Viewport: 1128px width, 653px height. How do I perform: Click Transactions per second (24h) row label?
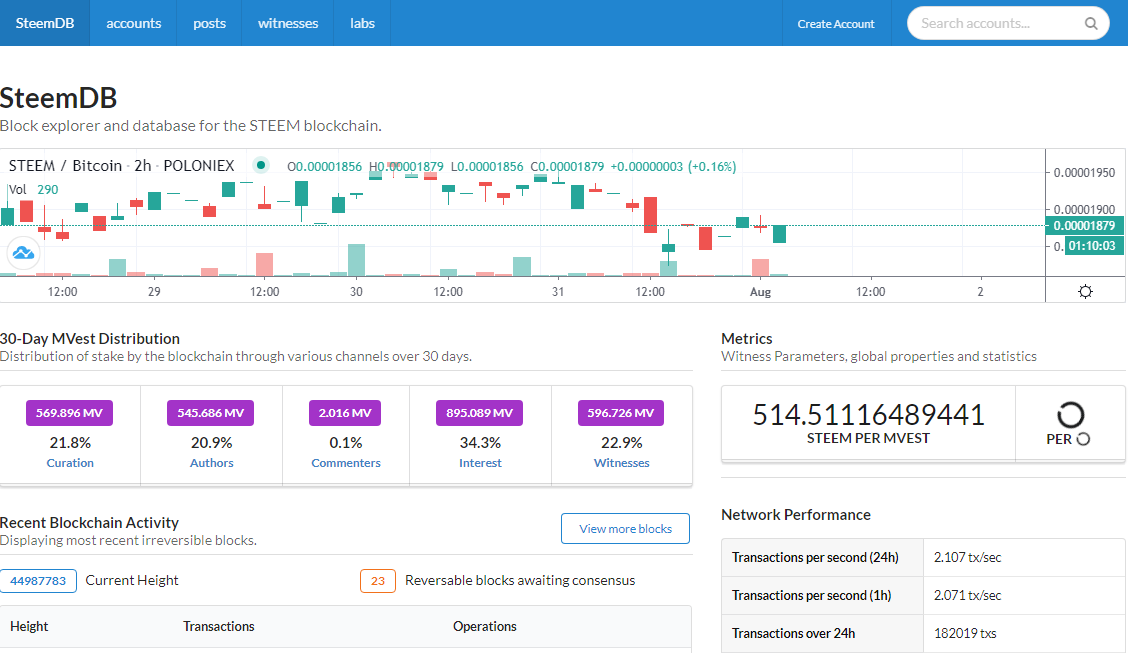tap(815, 557)
